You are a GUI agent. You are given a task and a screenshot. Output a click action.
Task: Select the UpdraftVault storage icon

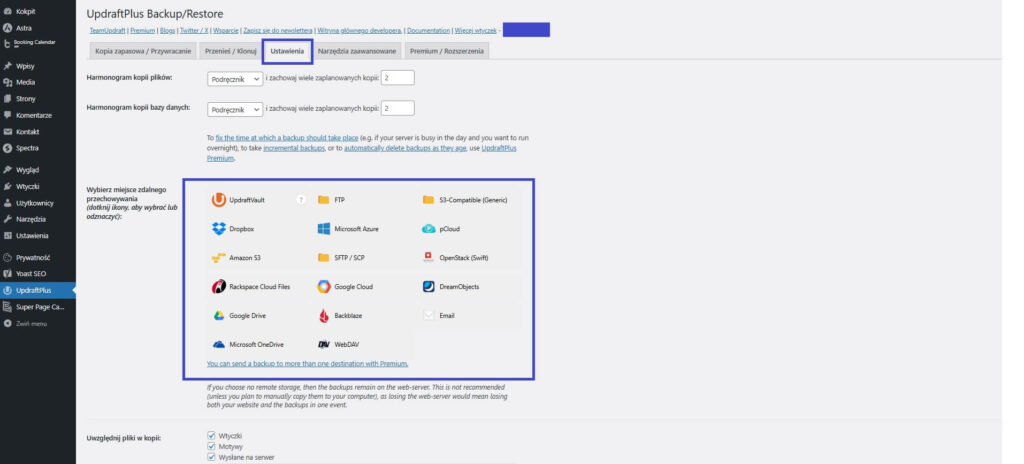pos(218,200)
